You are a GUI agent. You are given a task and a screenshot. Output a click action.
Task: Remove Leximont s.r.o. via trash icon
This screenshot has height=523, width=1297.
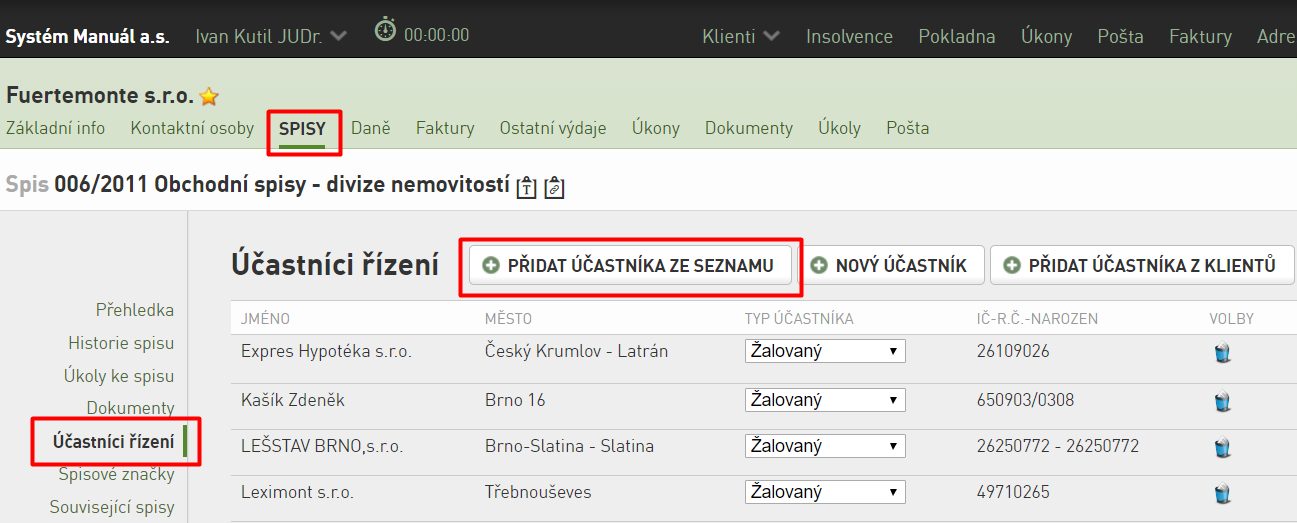1221,493
